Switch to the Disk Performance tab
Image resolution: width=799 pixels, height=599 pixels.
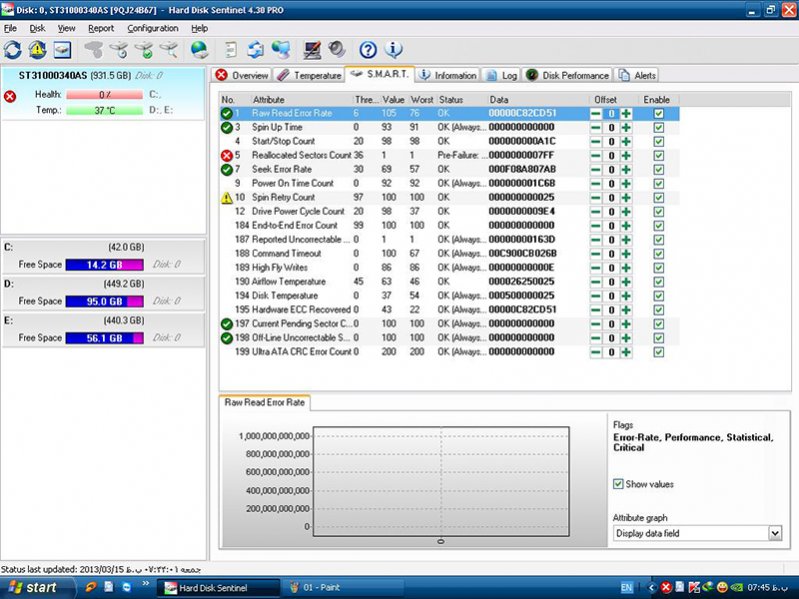point(567,75)
